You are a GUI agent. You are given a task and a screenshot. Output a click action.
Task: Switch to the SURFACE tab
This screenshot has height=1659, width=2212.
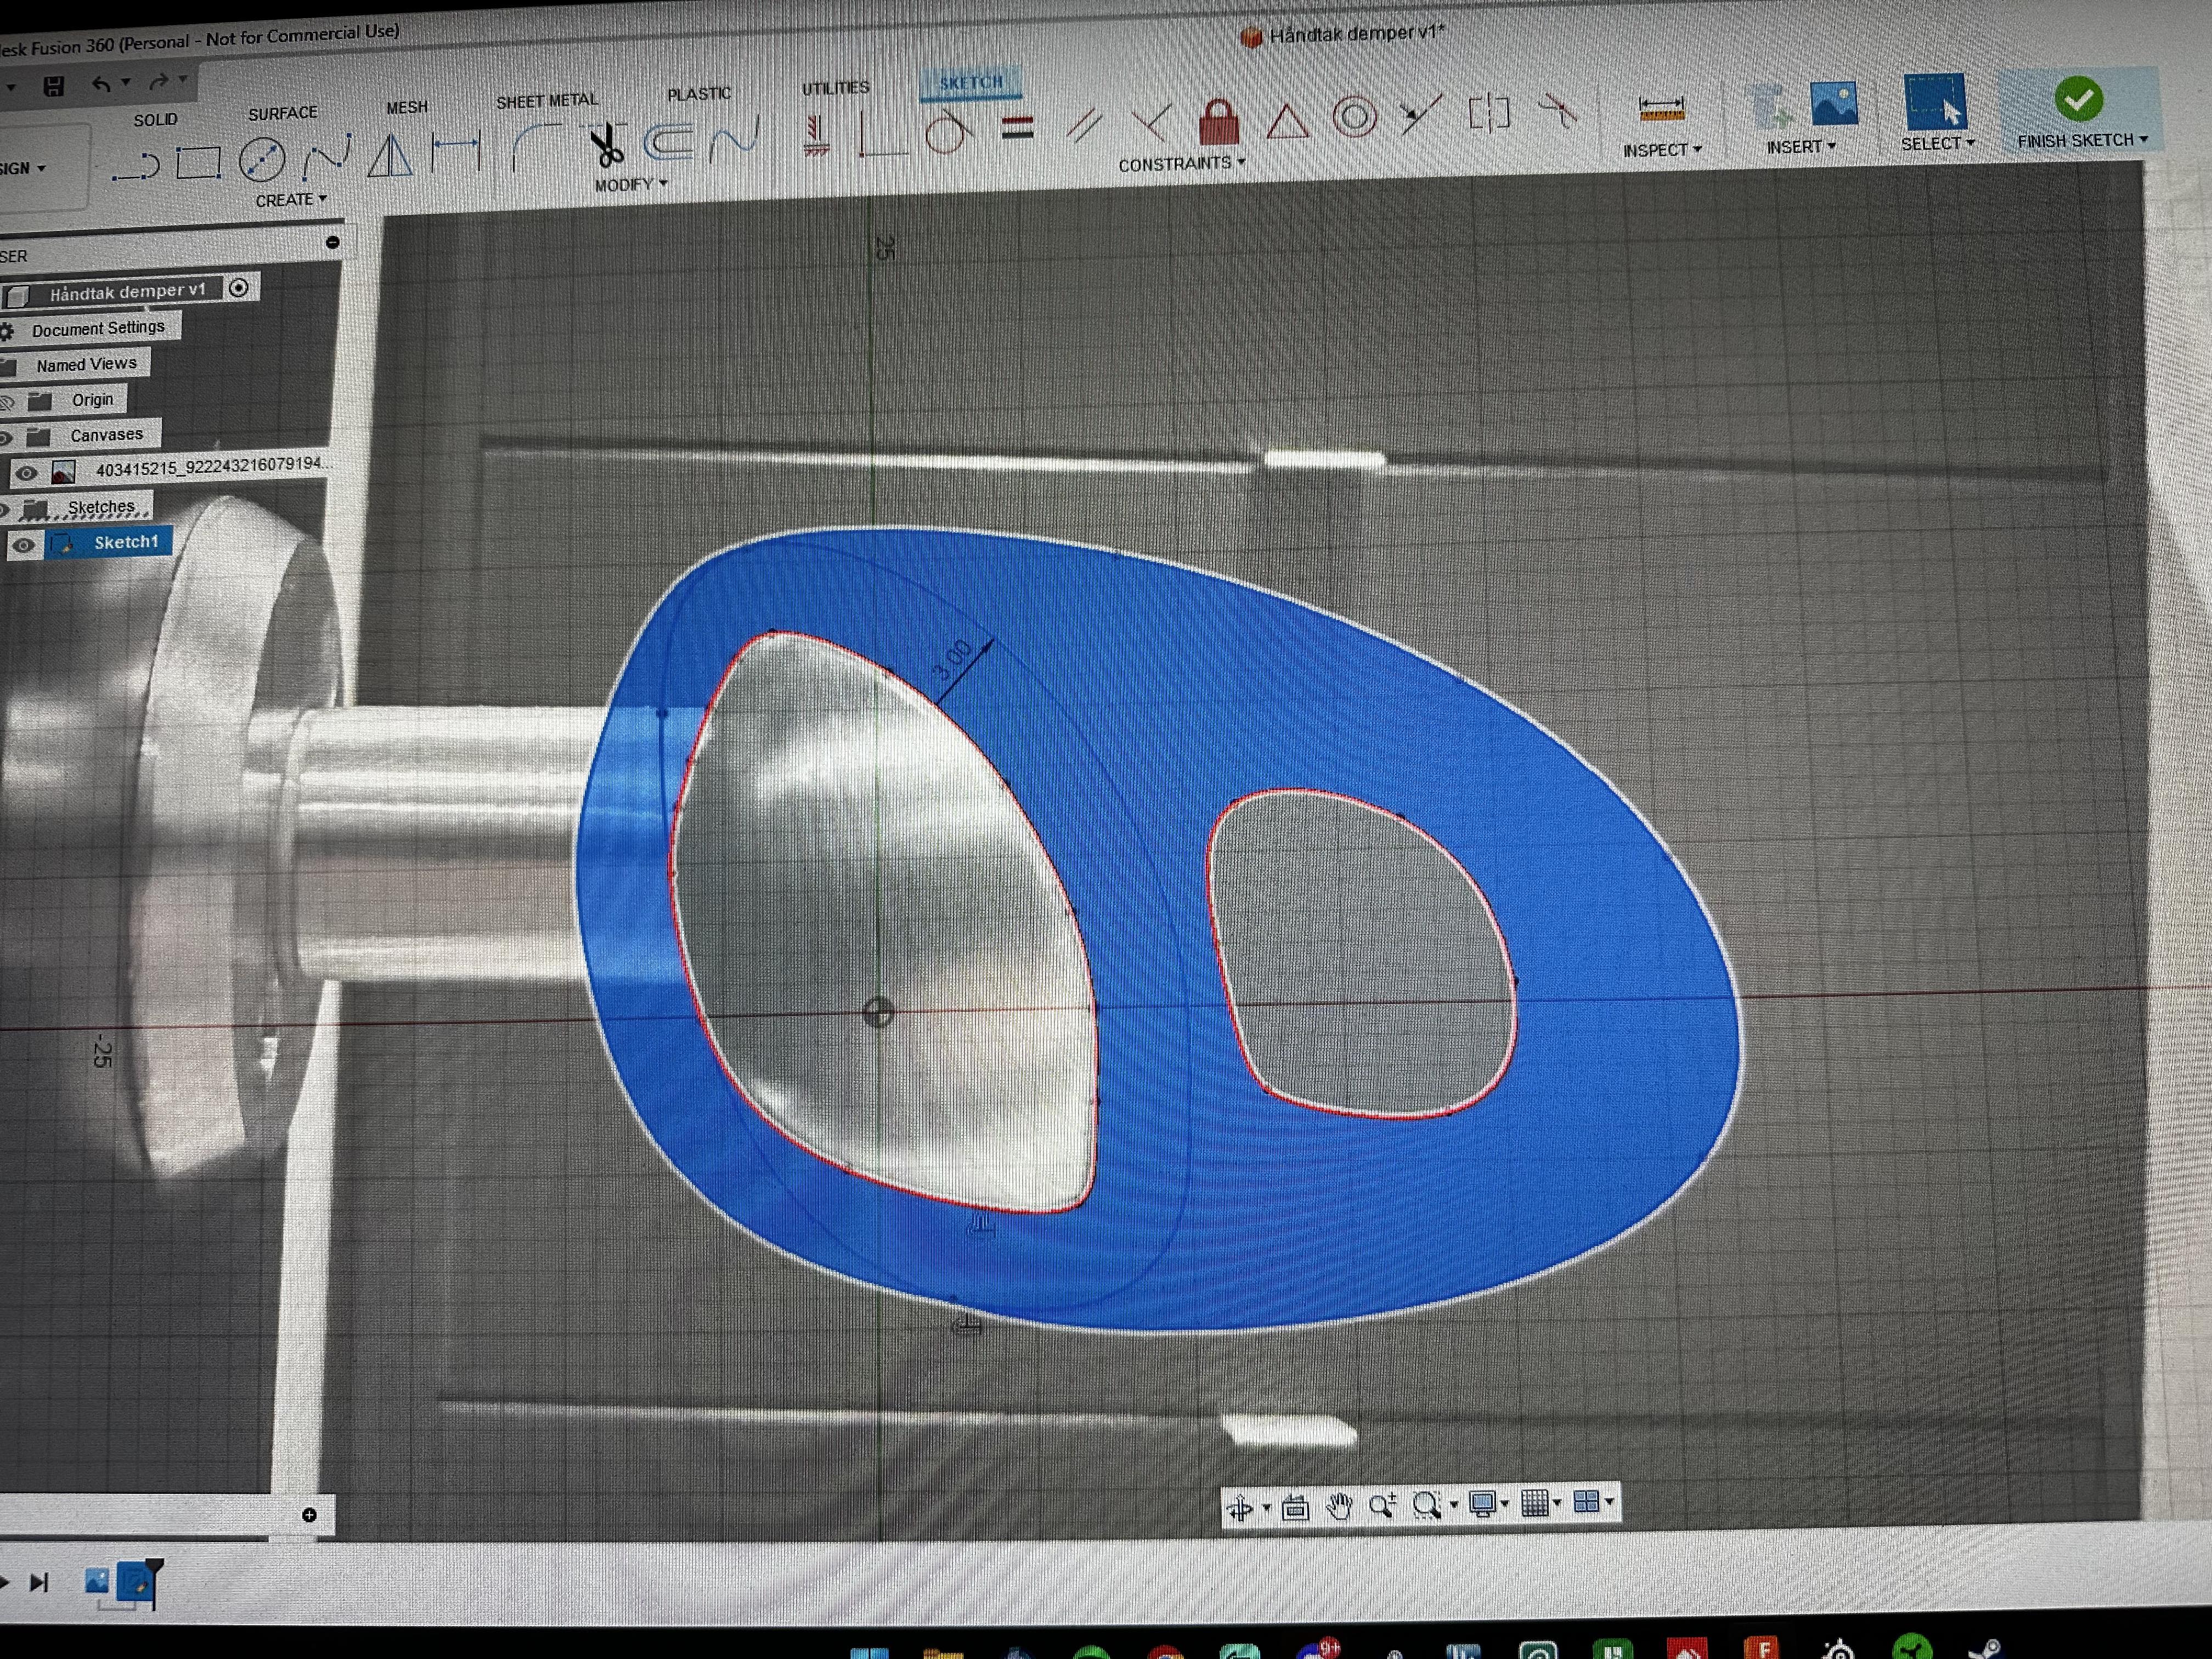point(282,113)
